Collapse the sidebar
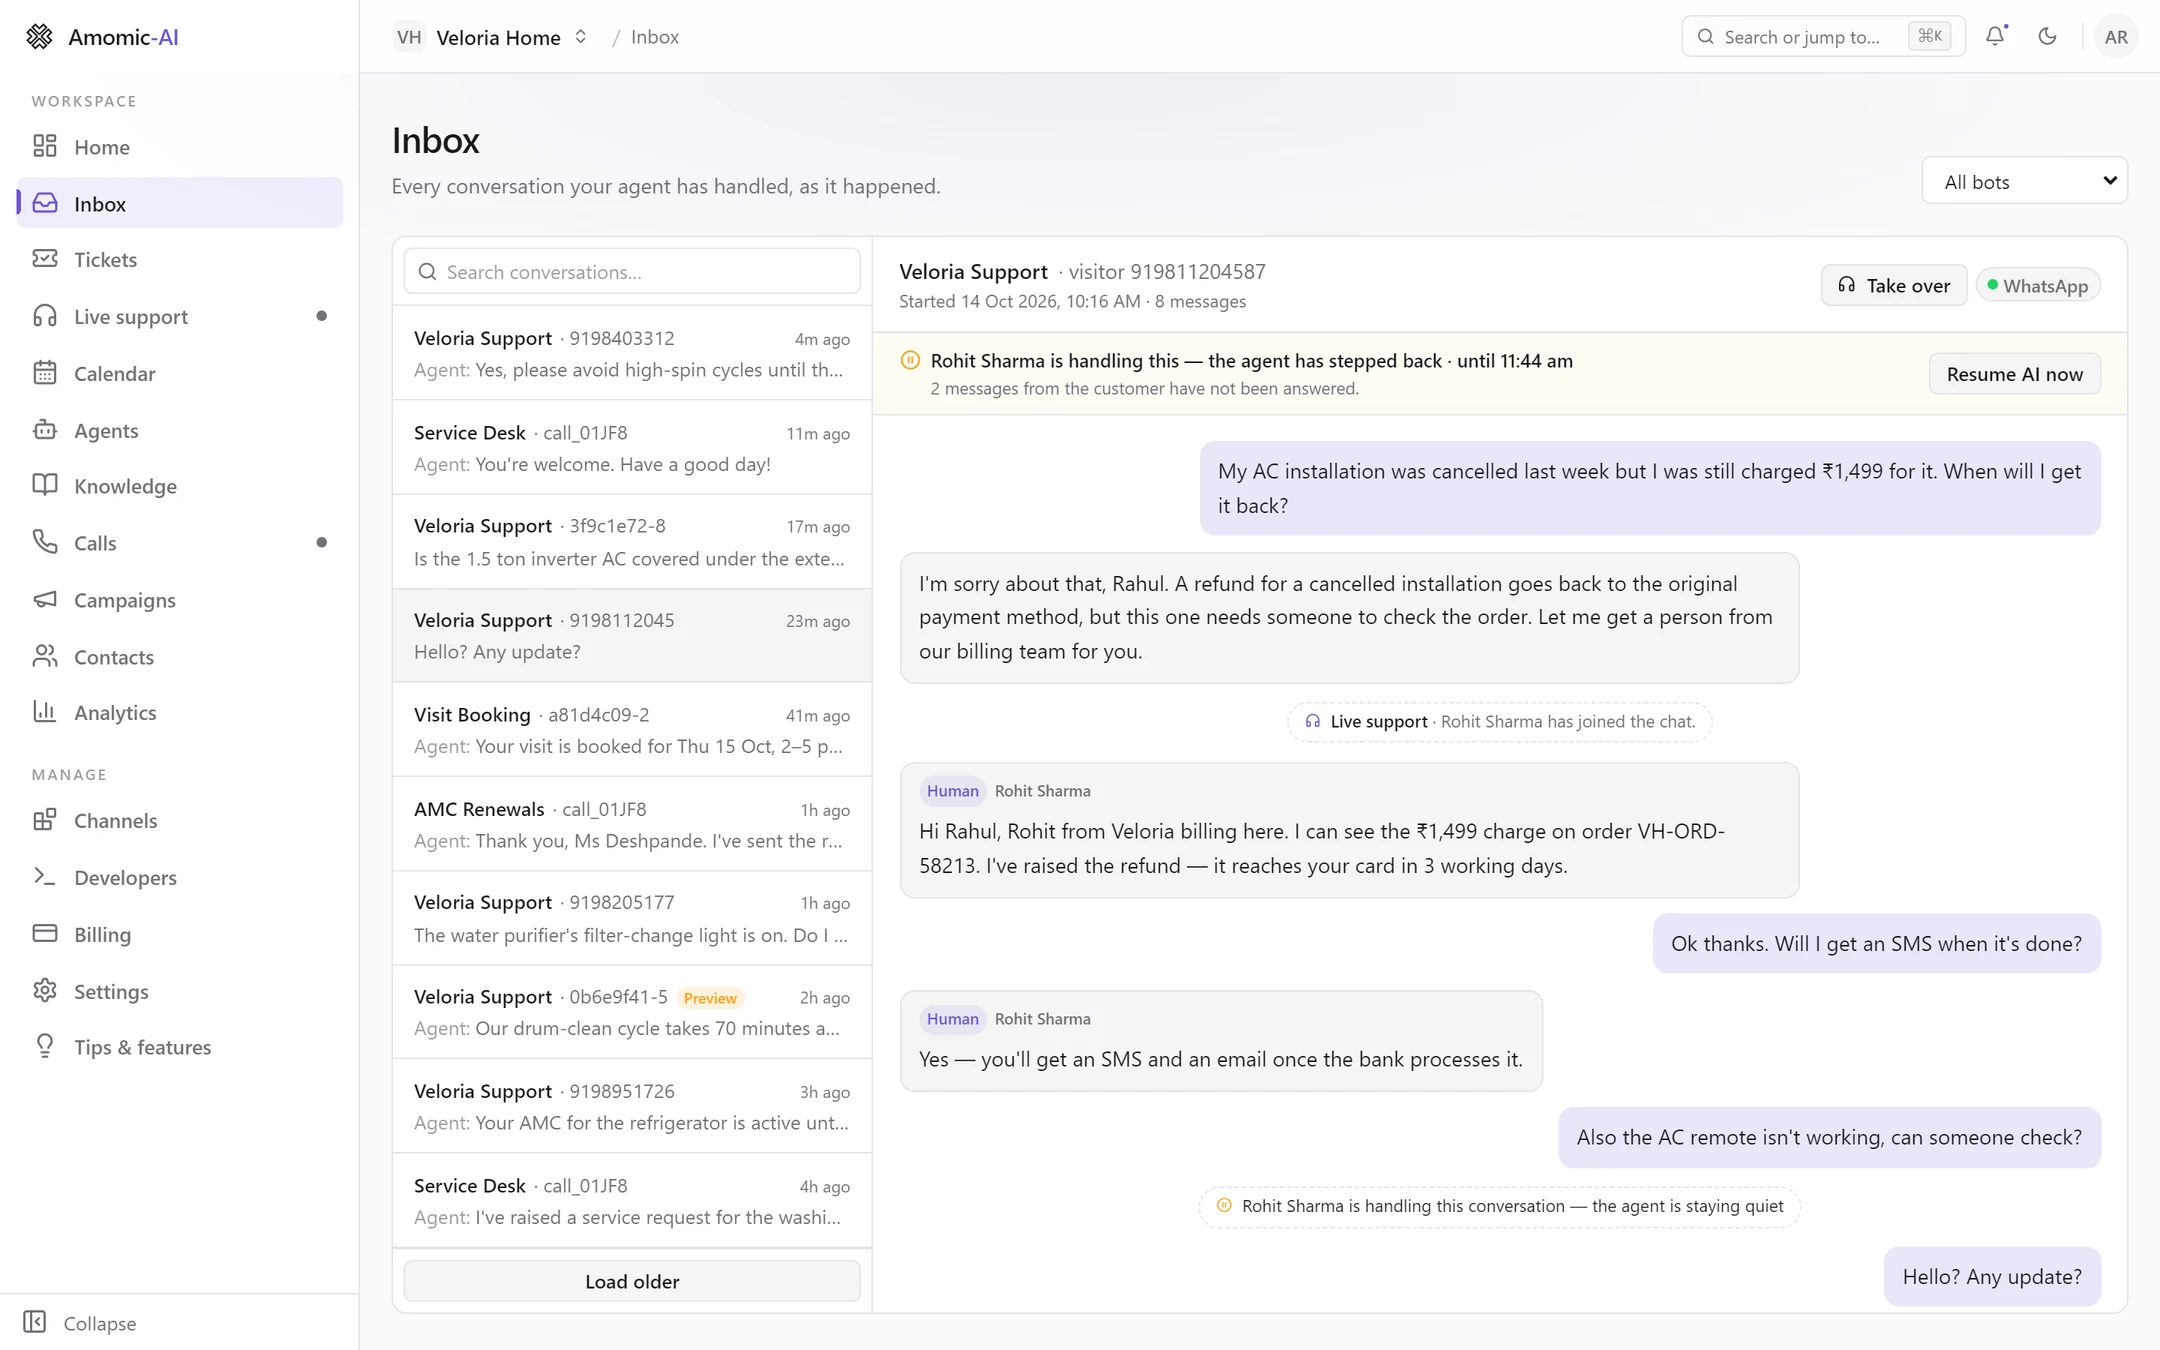Image resolution: width=2160 pixels, height=1350 pixels. click(x=80, y=1322)
